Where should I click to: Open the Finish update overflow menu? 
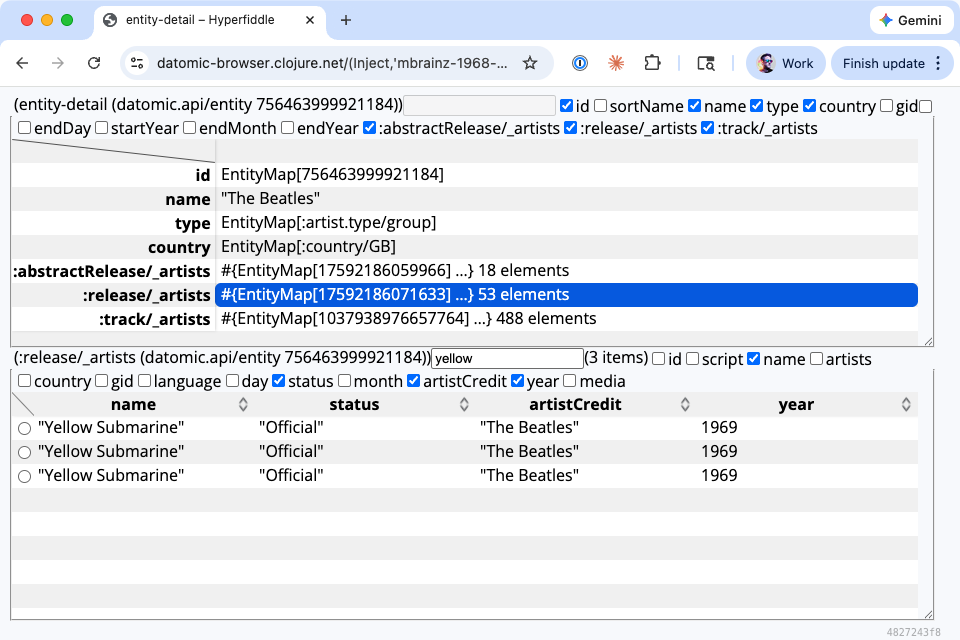click(x=936, y=62)
